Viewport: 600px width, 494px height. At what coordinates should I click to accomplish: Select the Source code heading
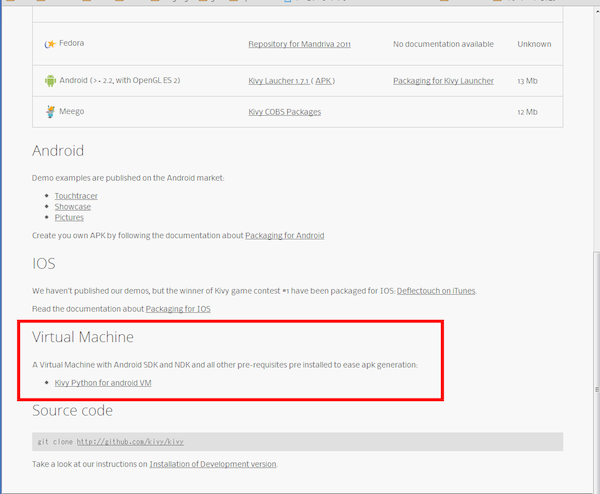click(x=72, y=410)
